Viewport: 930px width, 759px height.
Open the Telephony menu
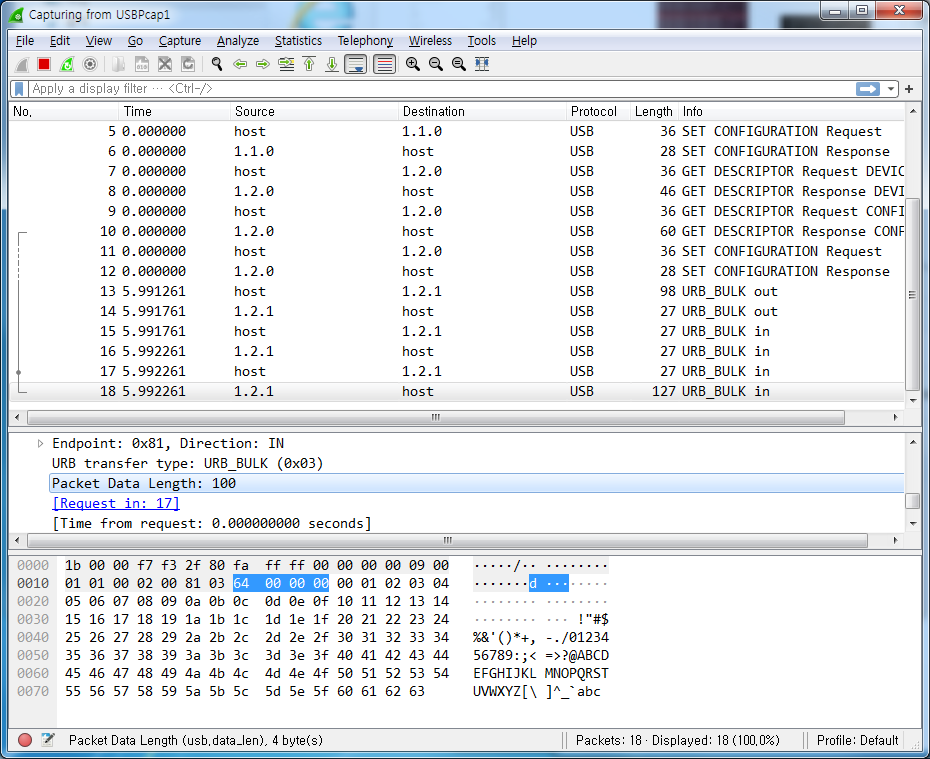click(x=365, y=41)
